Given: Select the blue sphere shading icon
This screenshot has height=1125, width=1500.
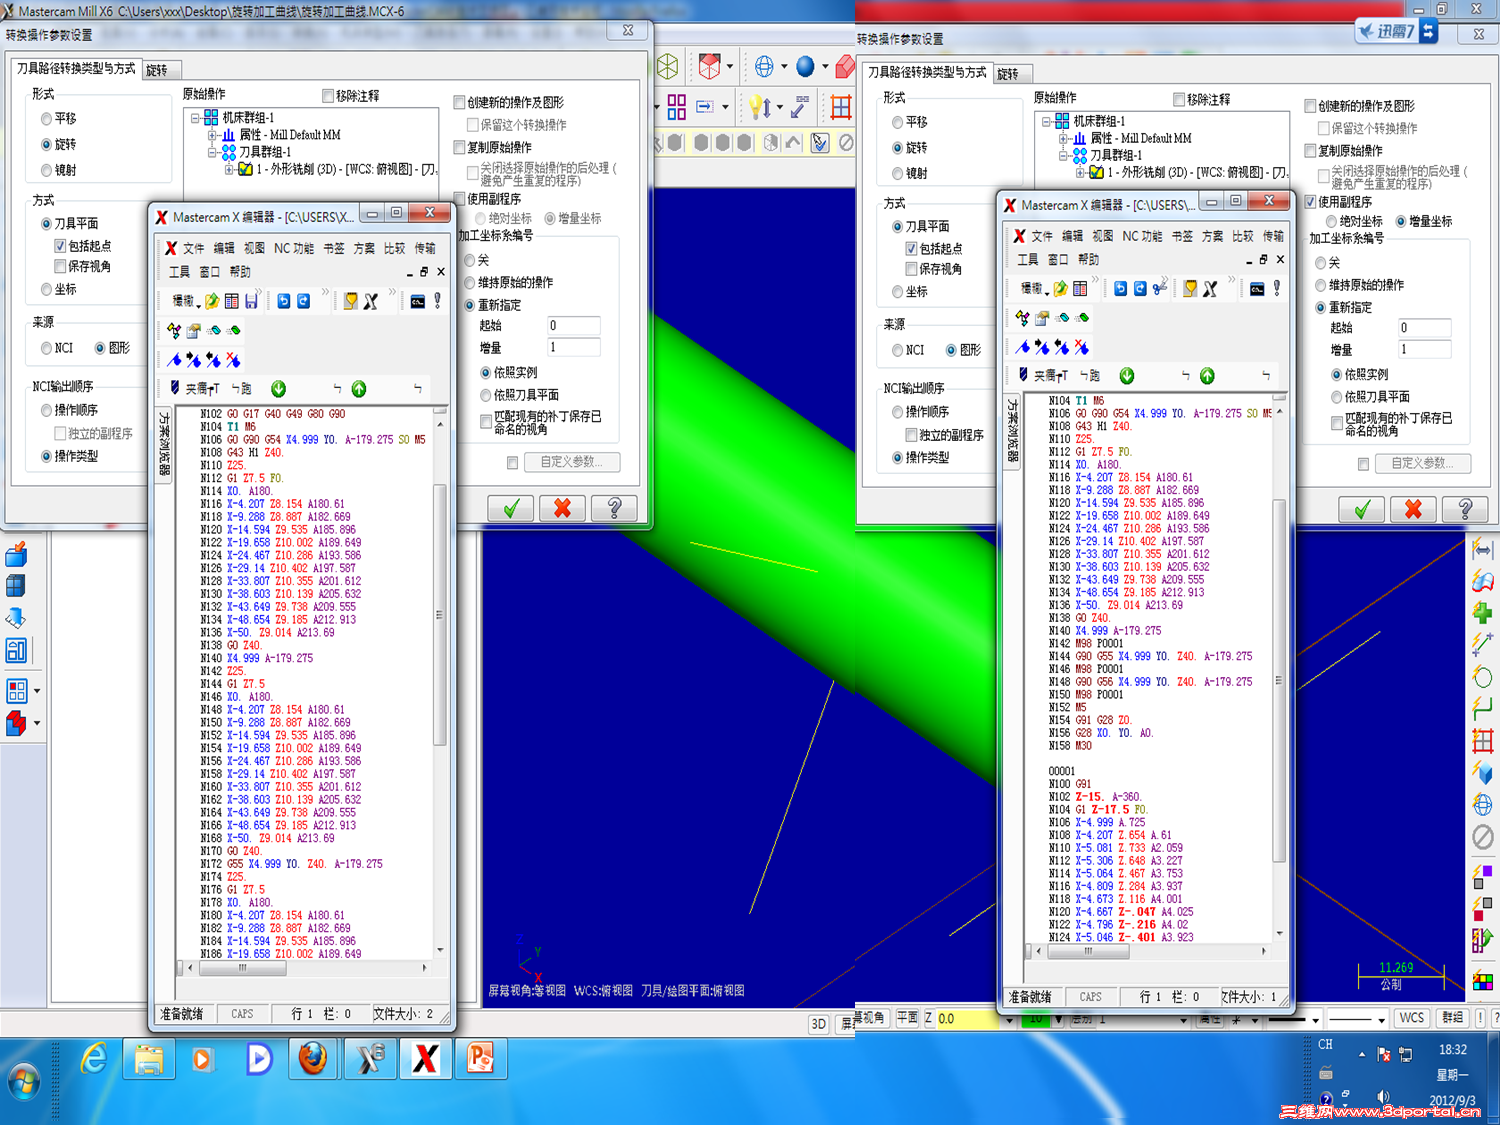Looking at the screenshot, I should pos(805,67).
